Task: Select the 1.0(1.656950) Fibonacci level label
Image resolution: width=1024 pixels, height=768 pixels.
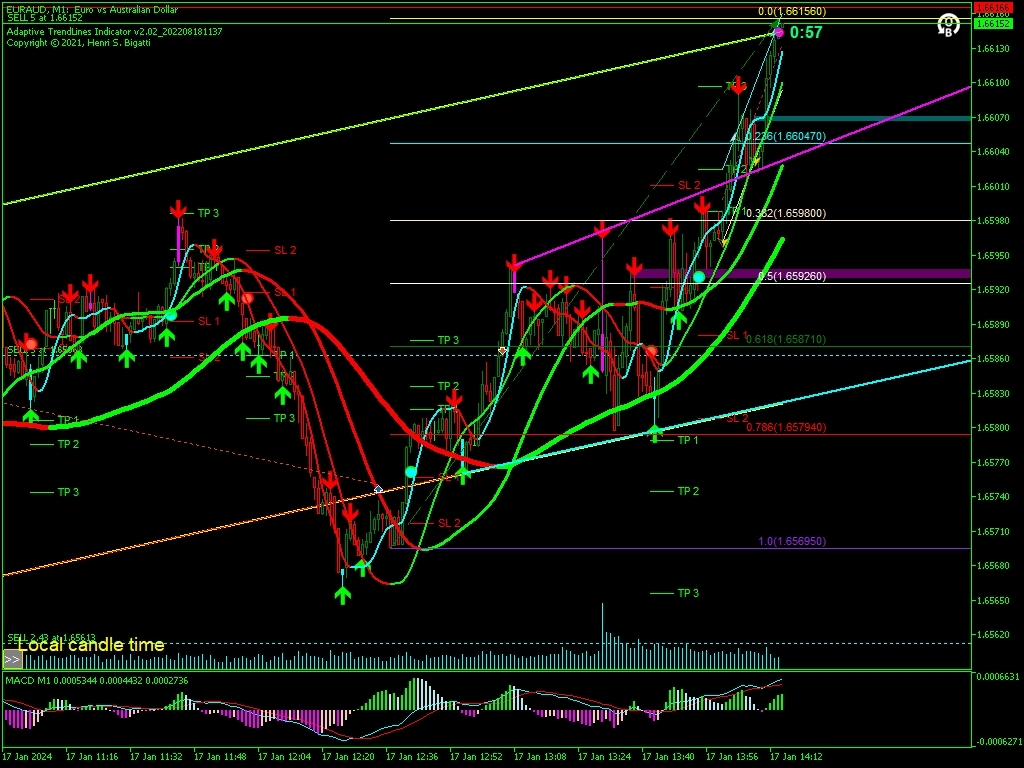Action: click(792, 541)
